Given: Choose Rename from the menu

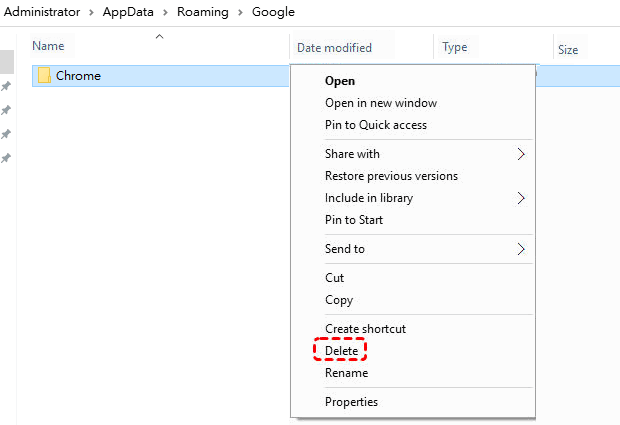Looking at the screenshot, I should 346,373.
